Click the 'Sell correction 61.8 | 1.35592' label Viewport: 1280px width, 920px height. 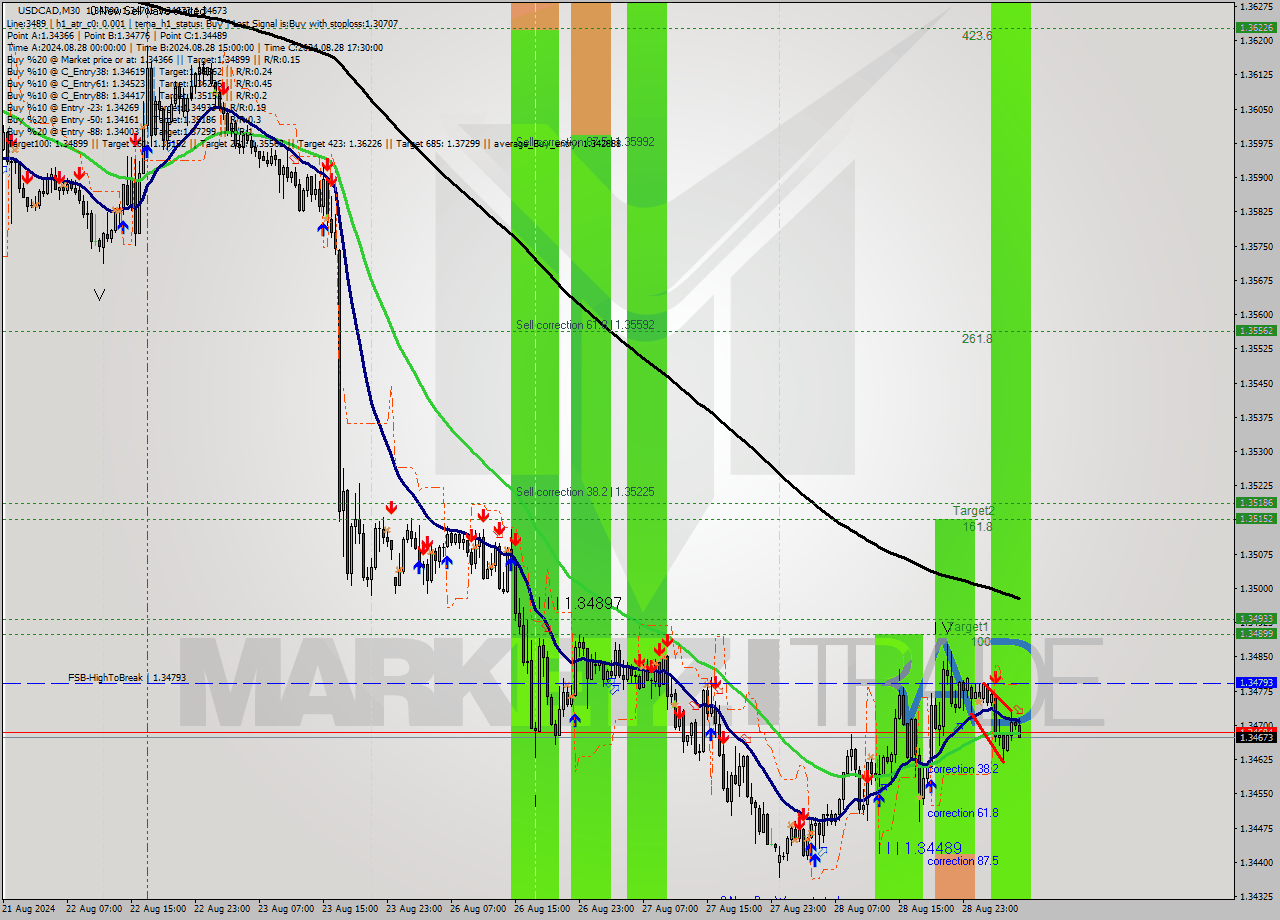point(585,325)
